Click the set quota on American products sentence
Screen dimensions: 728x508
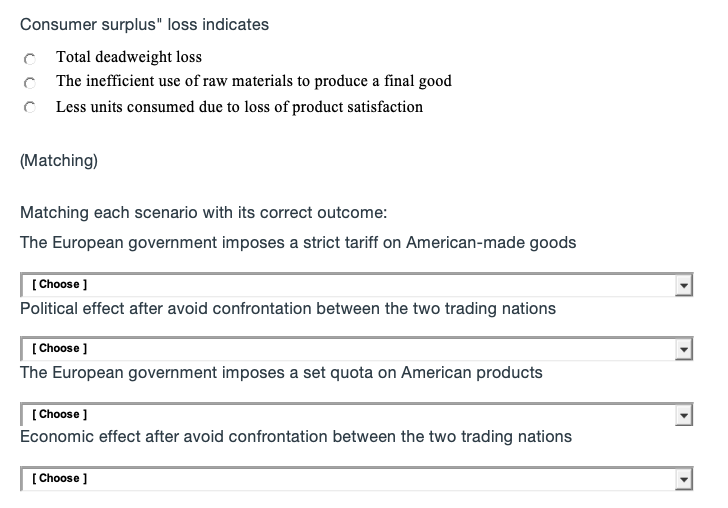pos(281,372)
